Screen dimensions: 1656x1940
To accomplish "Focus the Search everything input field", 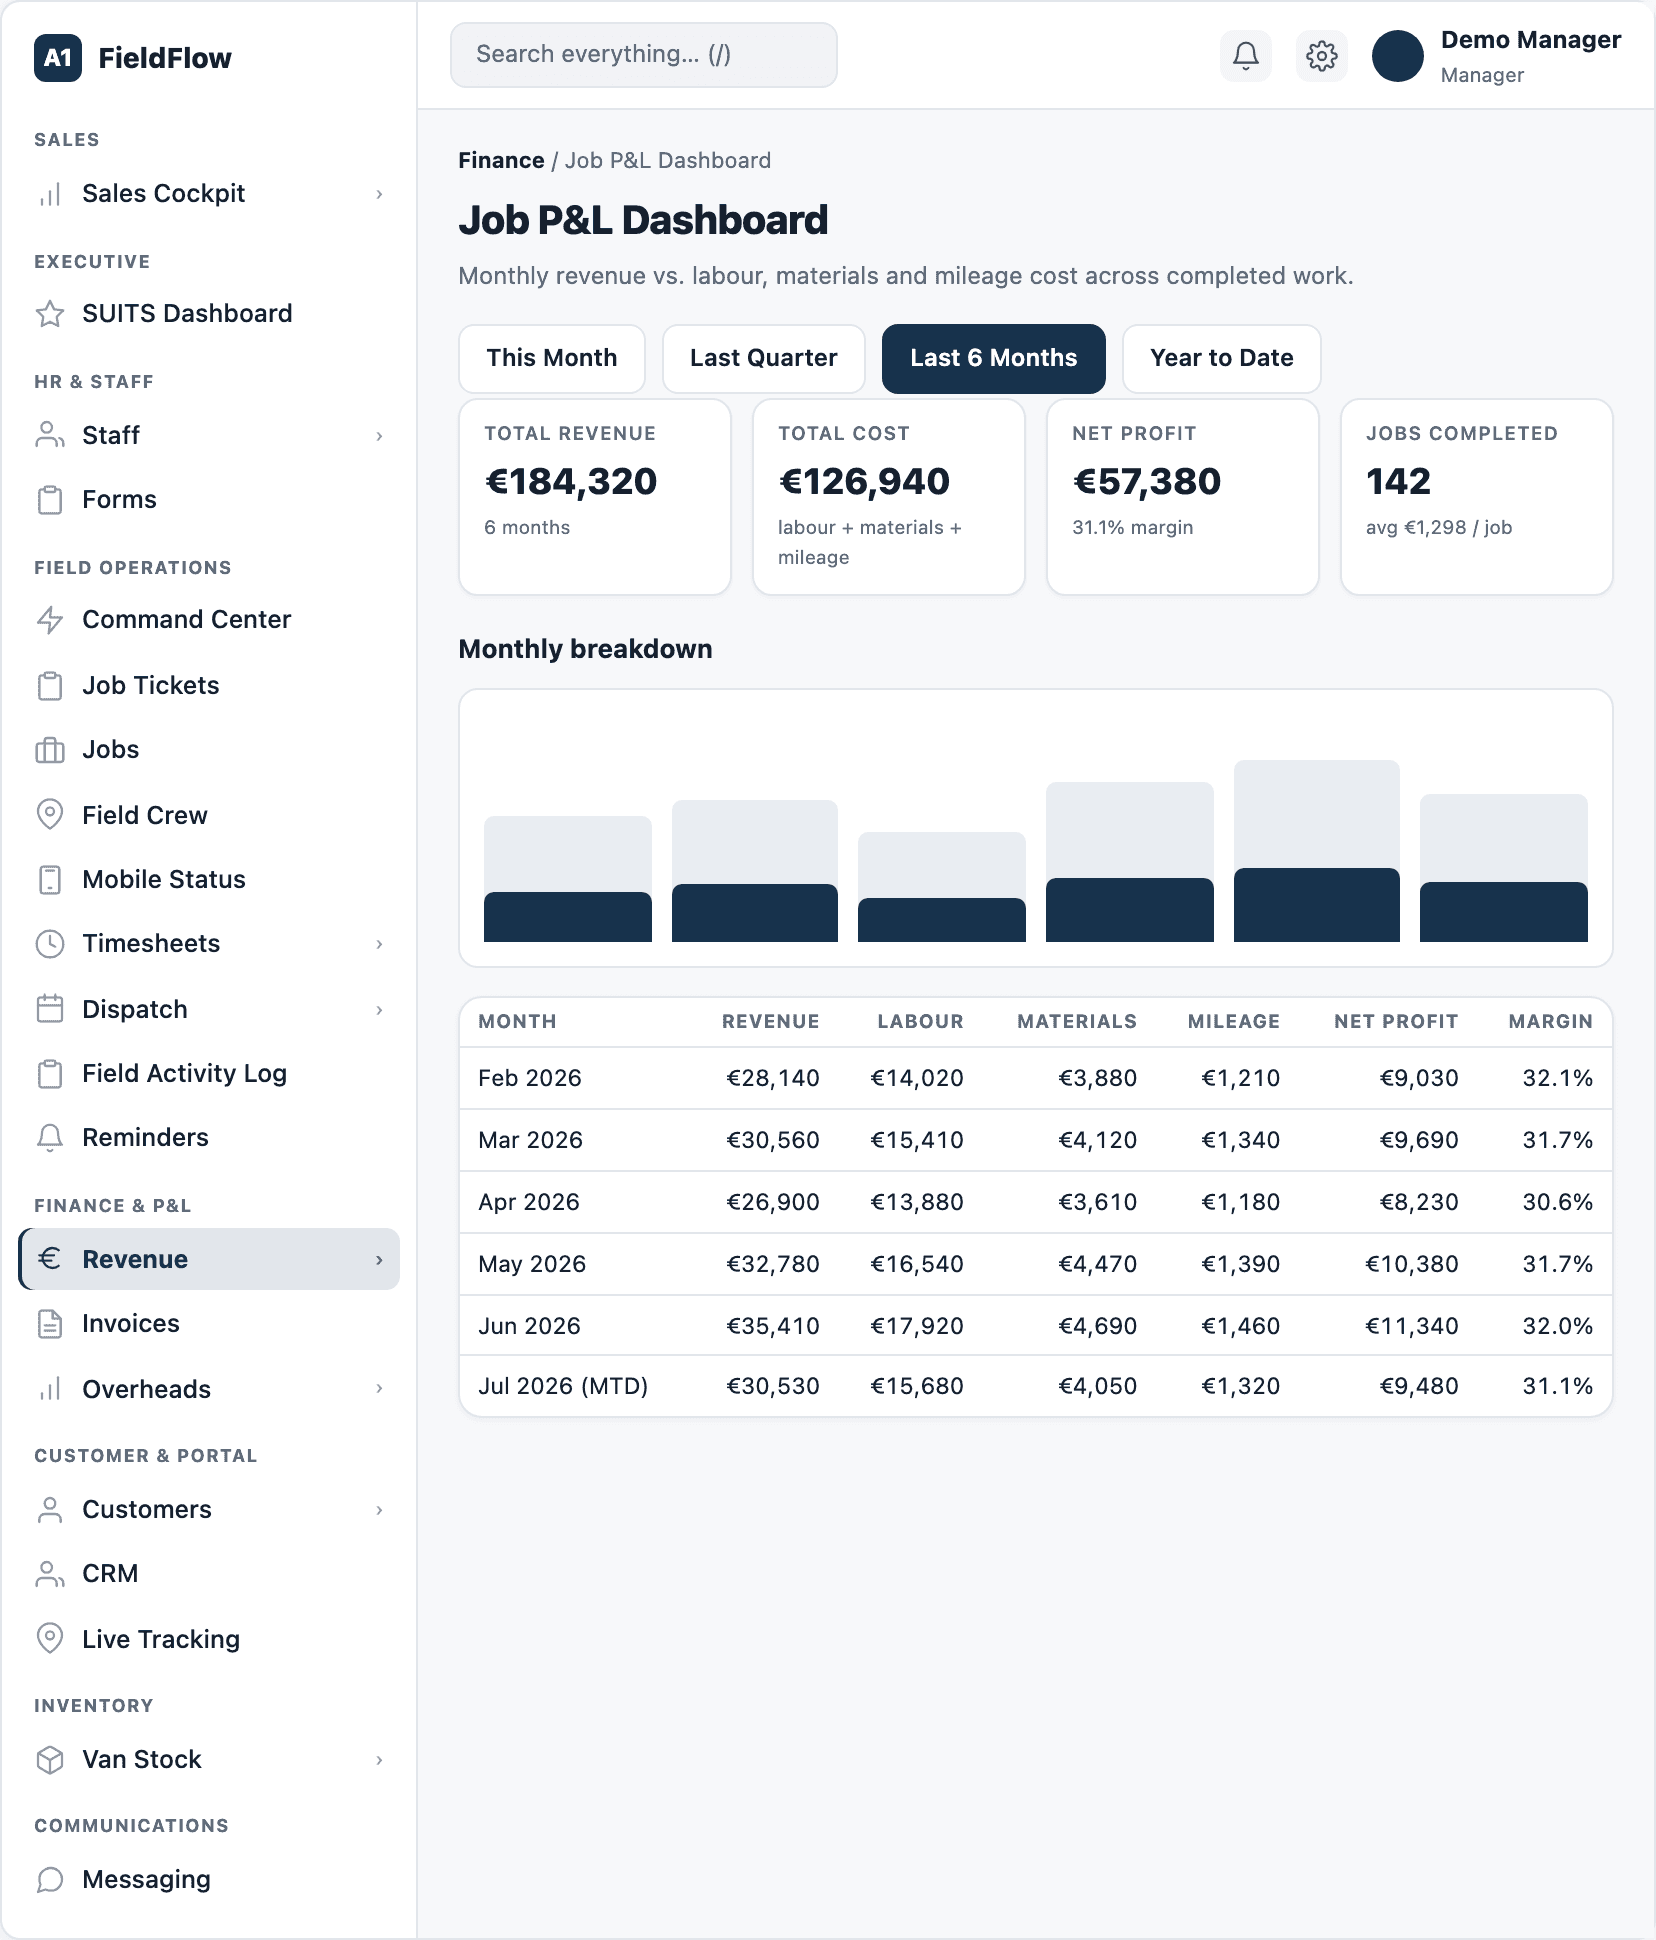I will (644, 55).
